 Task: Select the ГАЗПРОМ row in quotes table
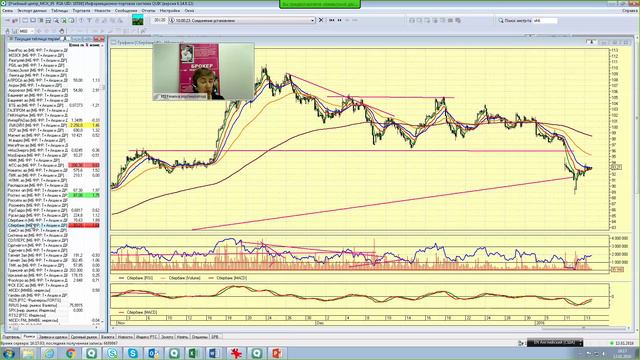53,110
